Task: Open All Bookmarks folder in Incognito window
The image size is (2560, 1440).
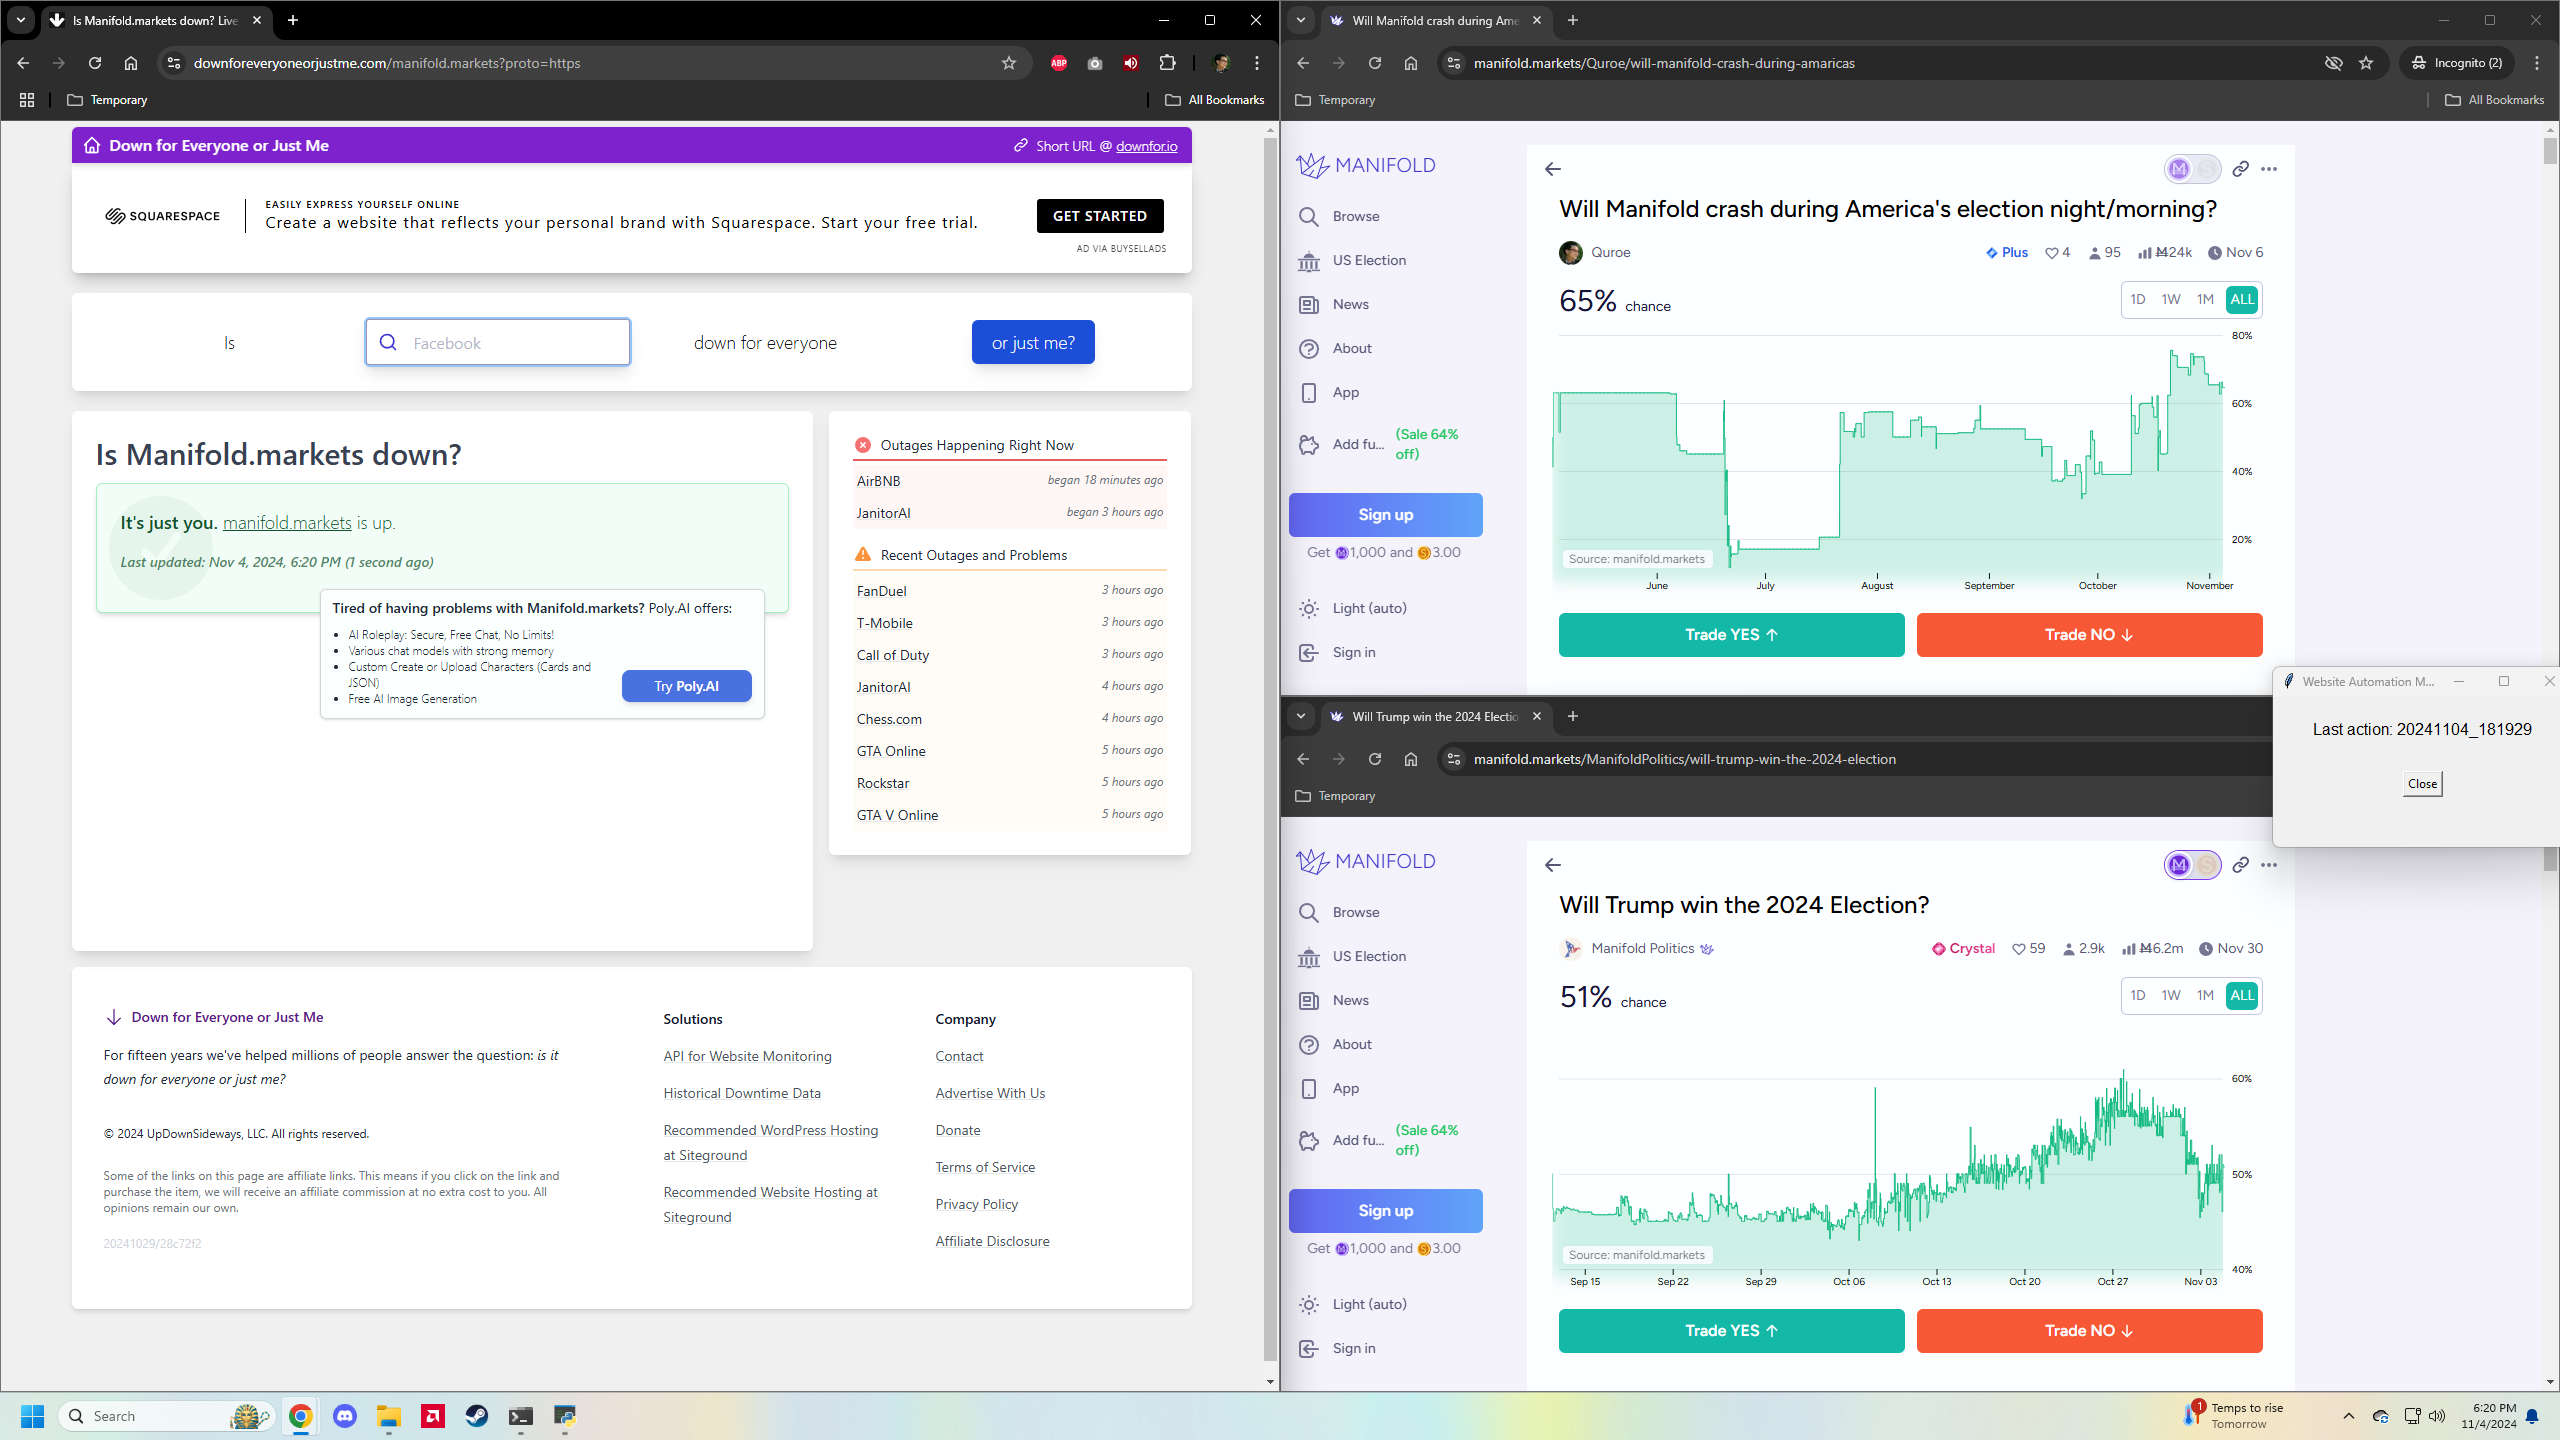Action: click(2495, 100)
